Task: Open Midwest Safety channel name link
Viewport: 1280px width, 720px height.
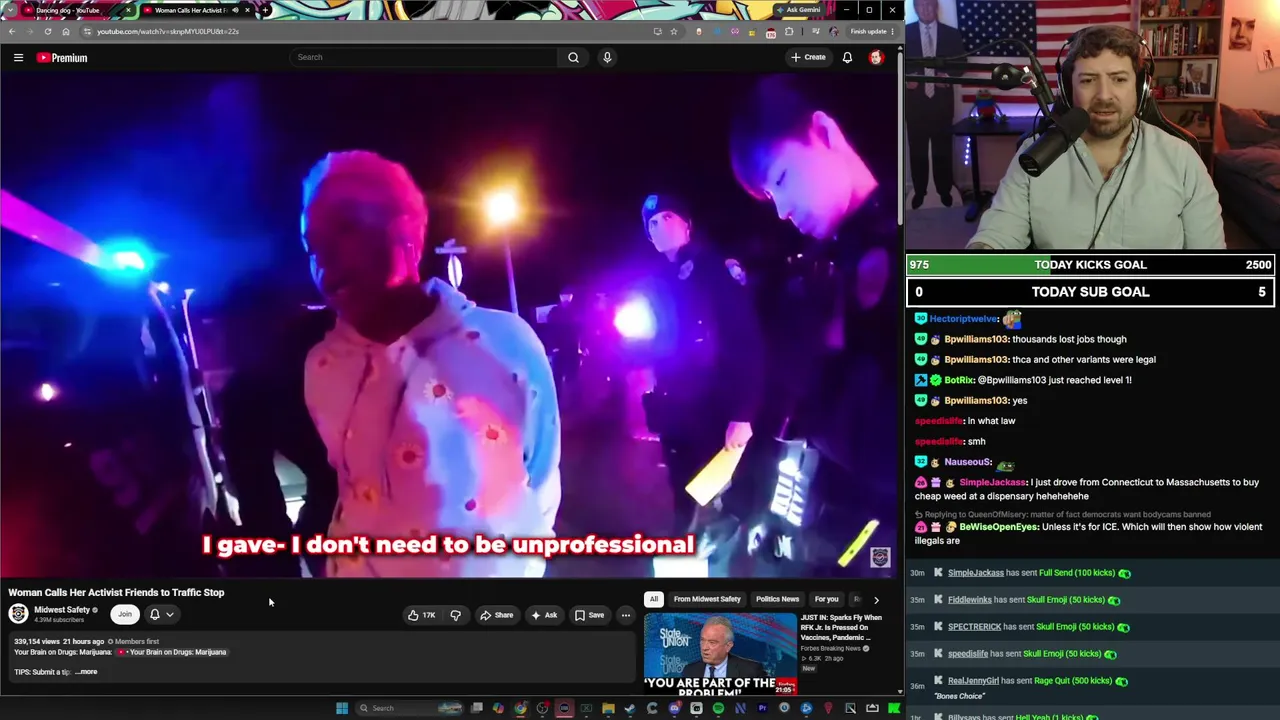Action: point(62,610)
